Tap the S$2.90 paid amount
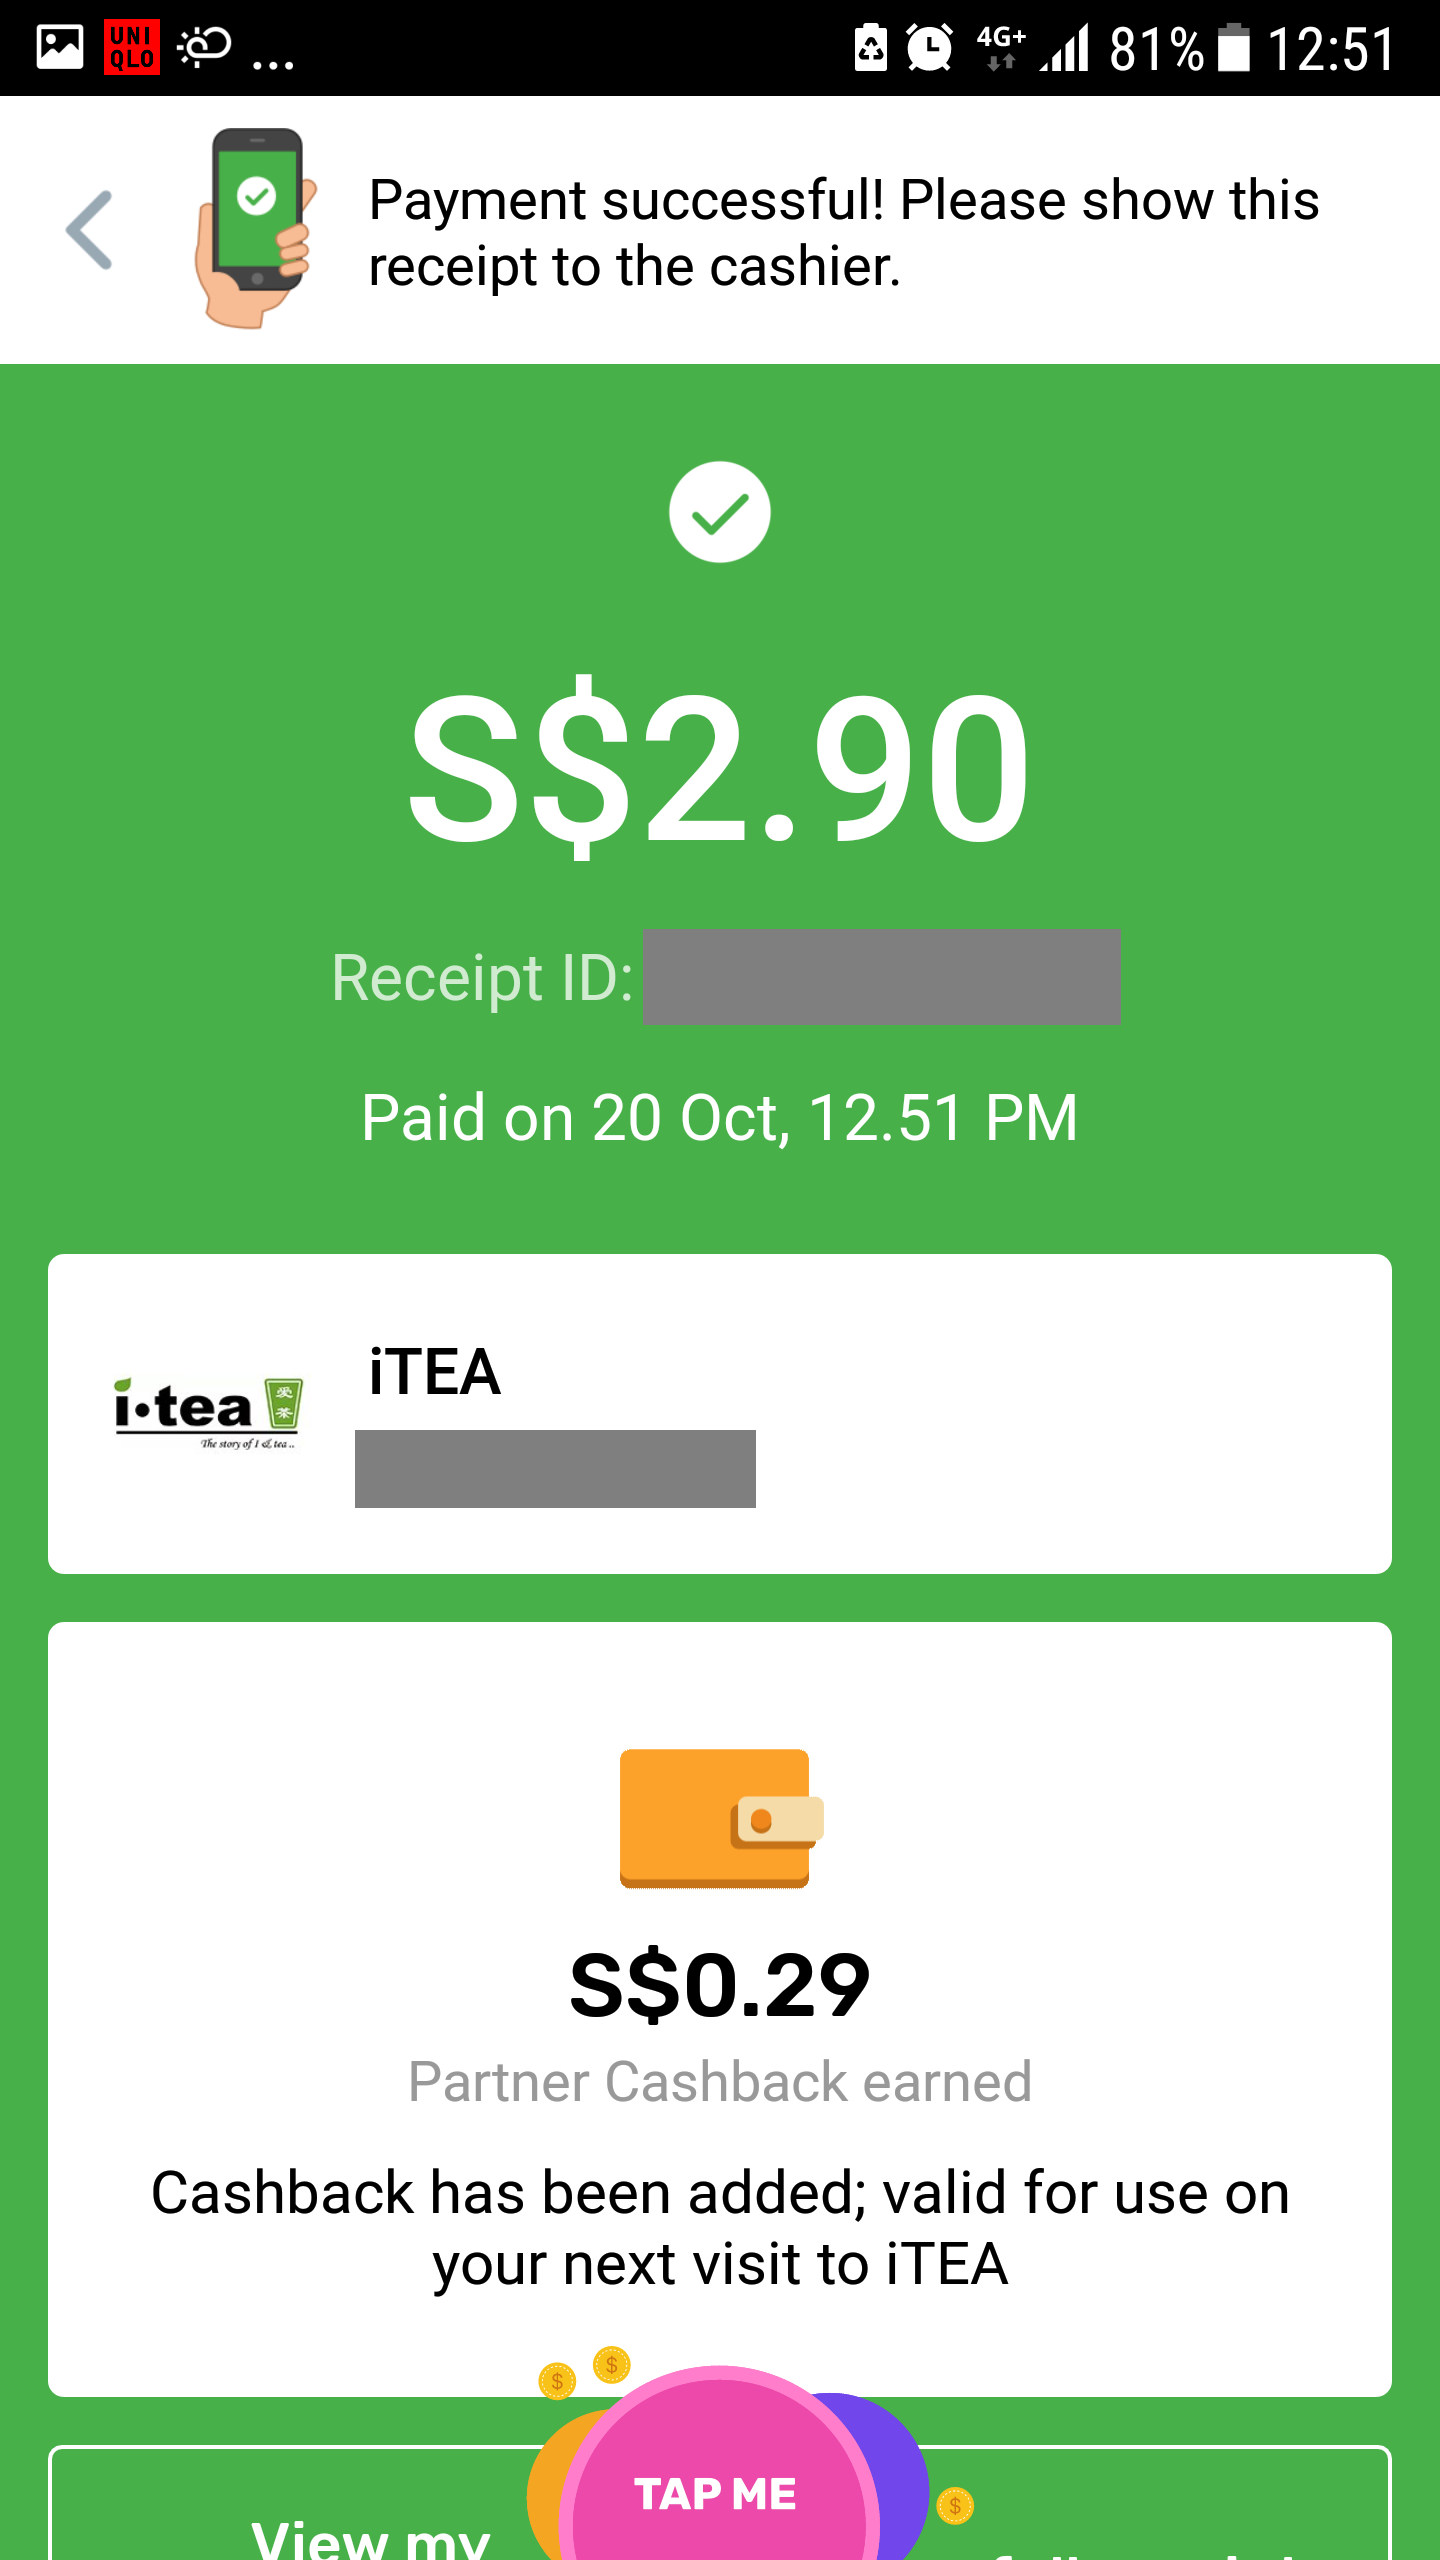The image size is (1440, 2560). (719, 768)
